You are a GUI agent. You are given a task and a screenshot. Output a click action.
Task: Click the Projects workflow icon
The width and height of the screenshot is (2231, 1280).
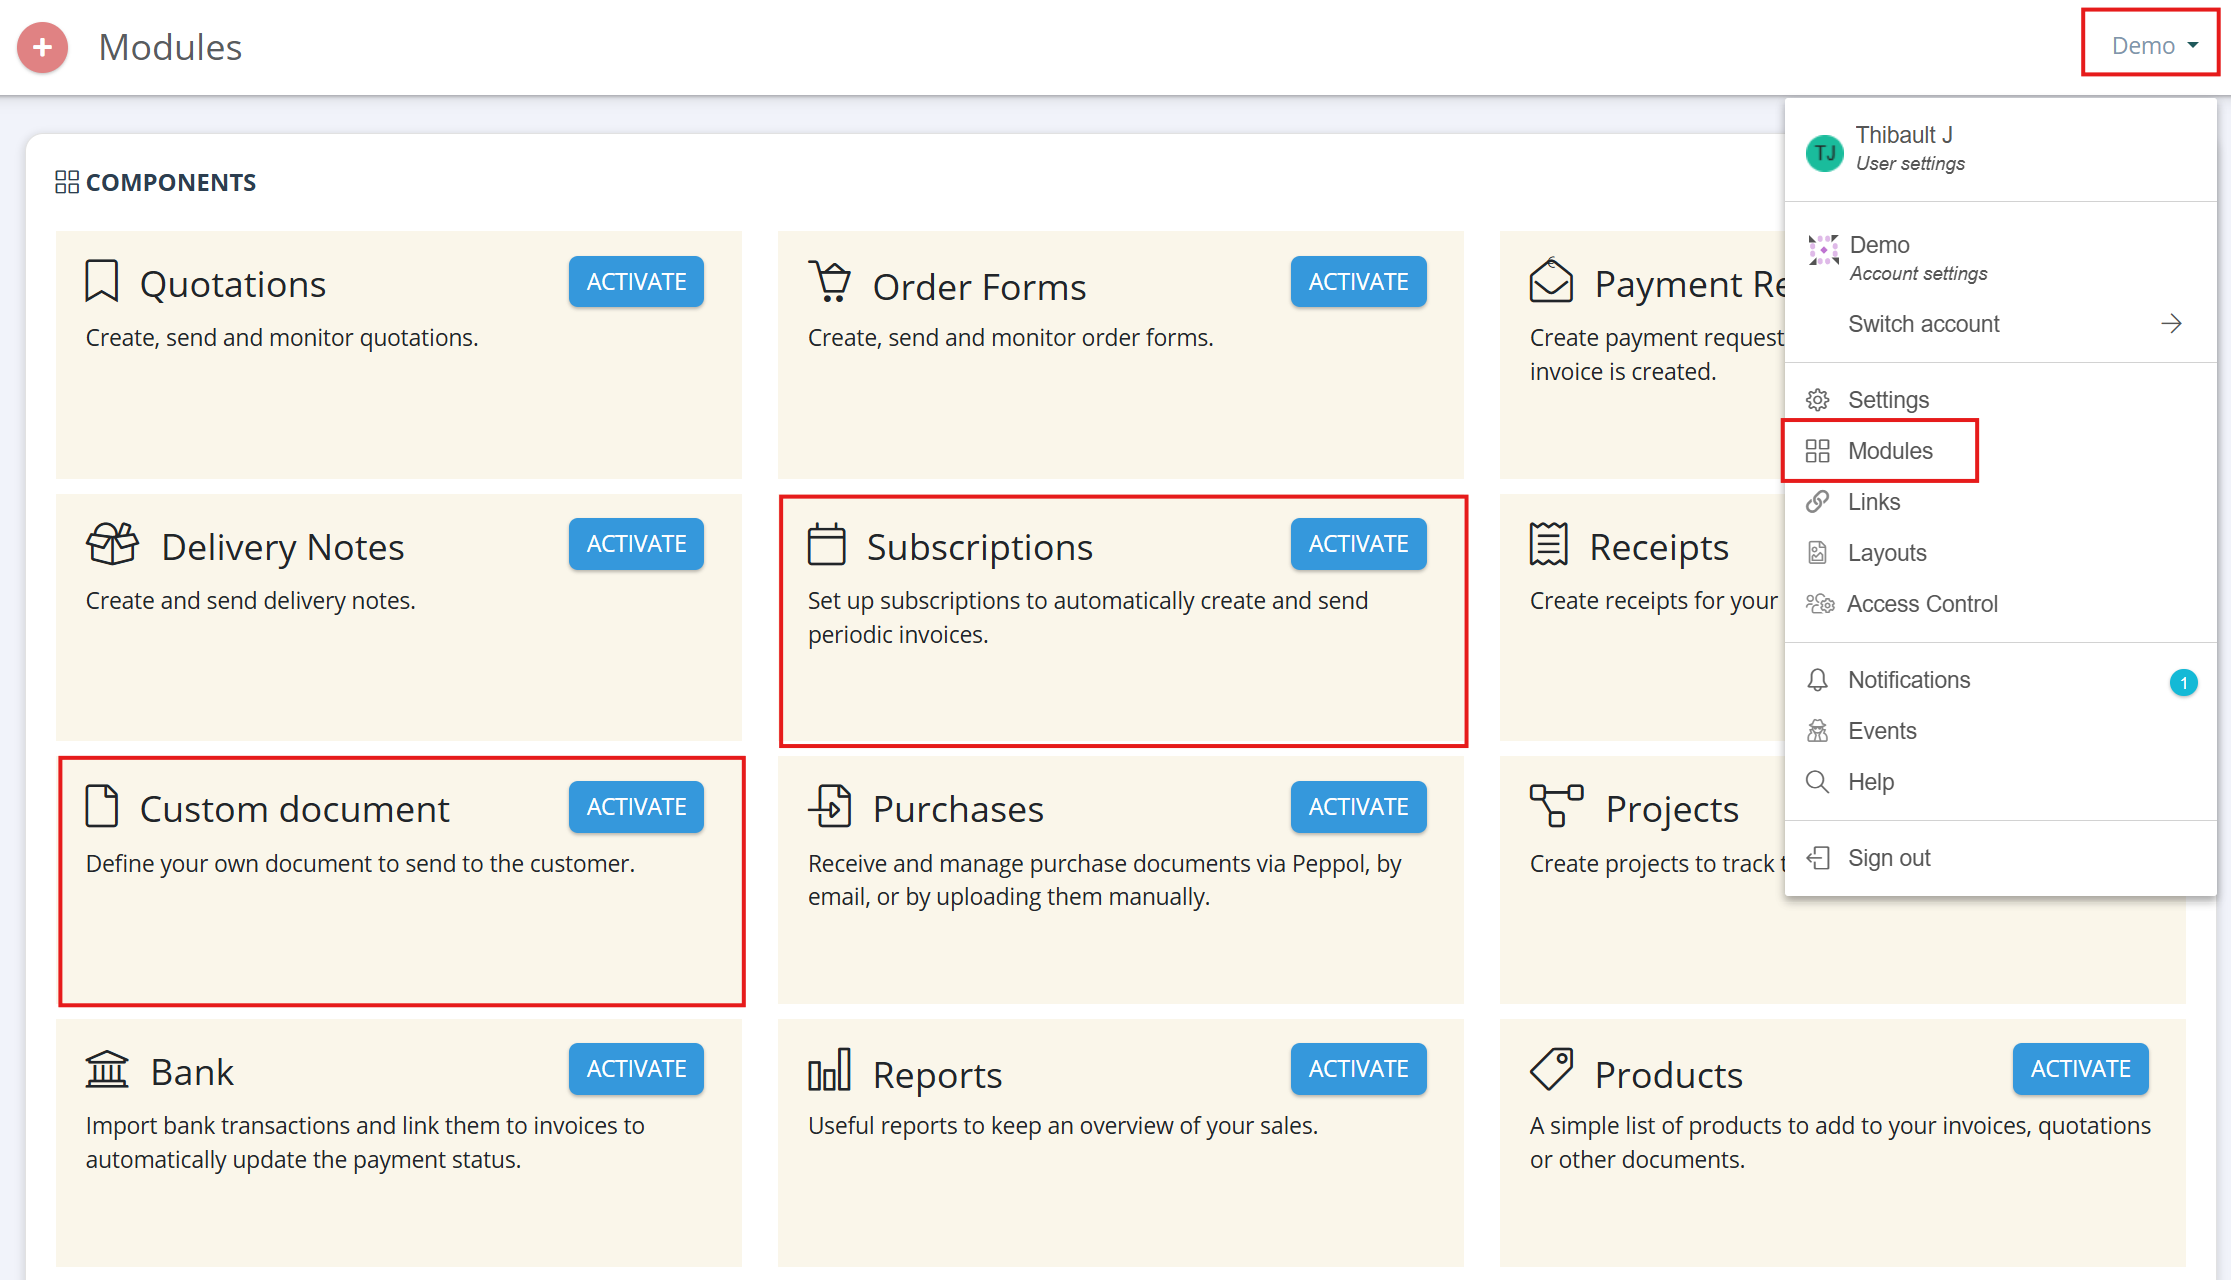(x=1557, y=806)
